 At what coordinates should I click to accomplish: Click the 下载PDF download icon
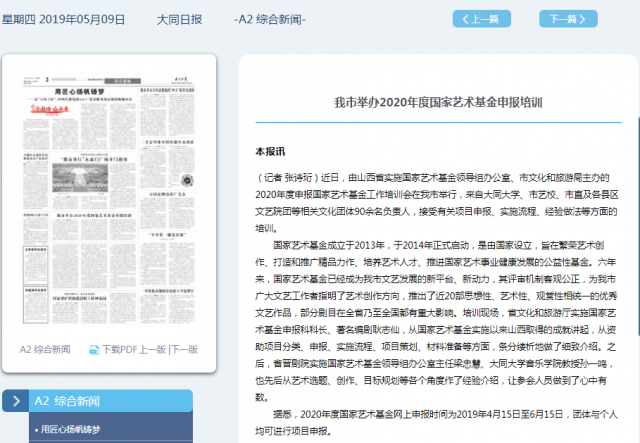pos(94,350)
